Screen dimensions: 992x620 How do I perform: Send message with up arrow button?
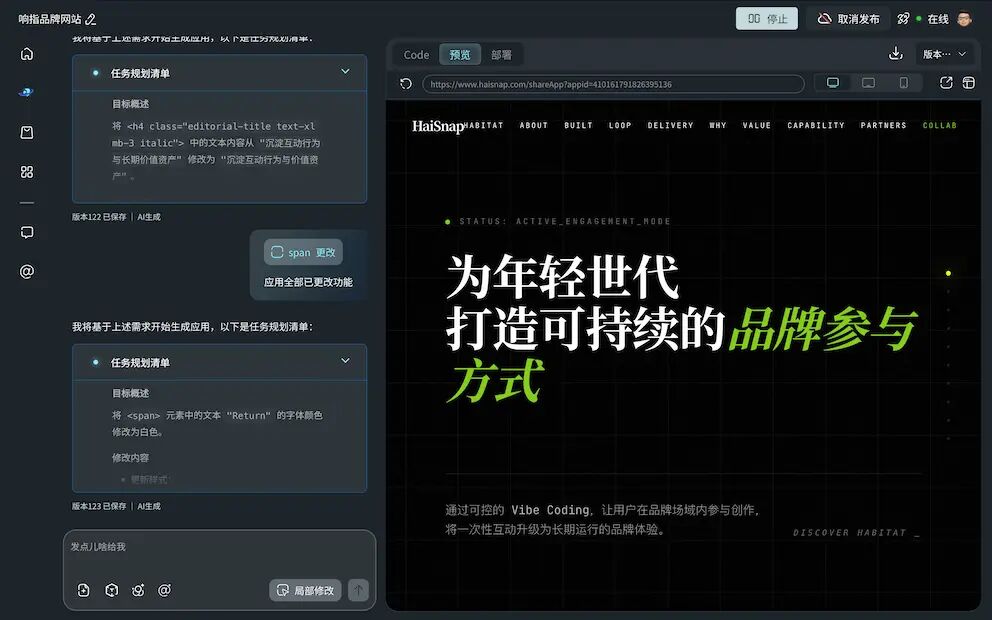coord(358,590)
